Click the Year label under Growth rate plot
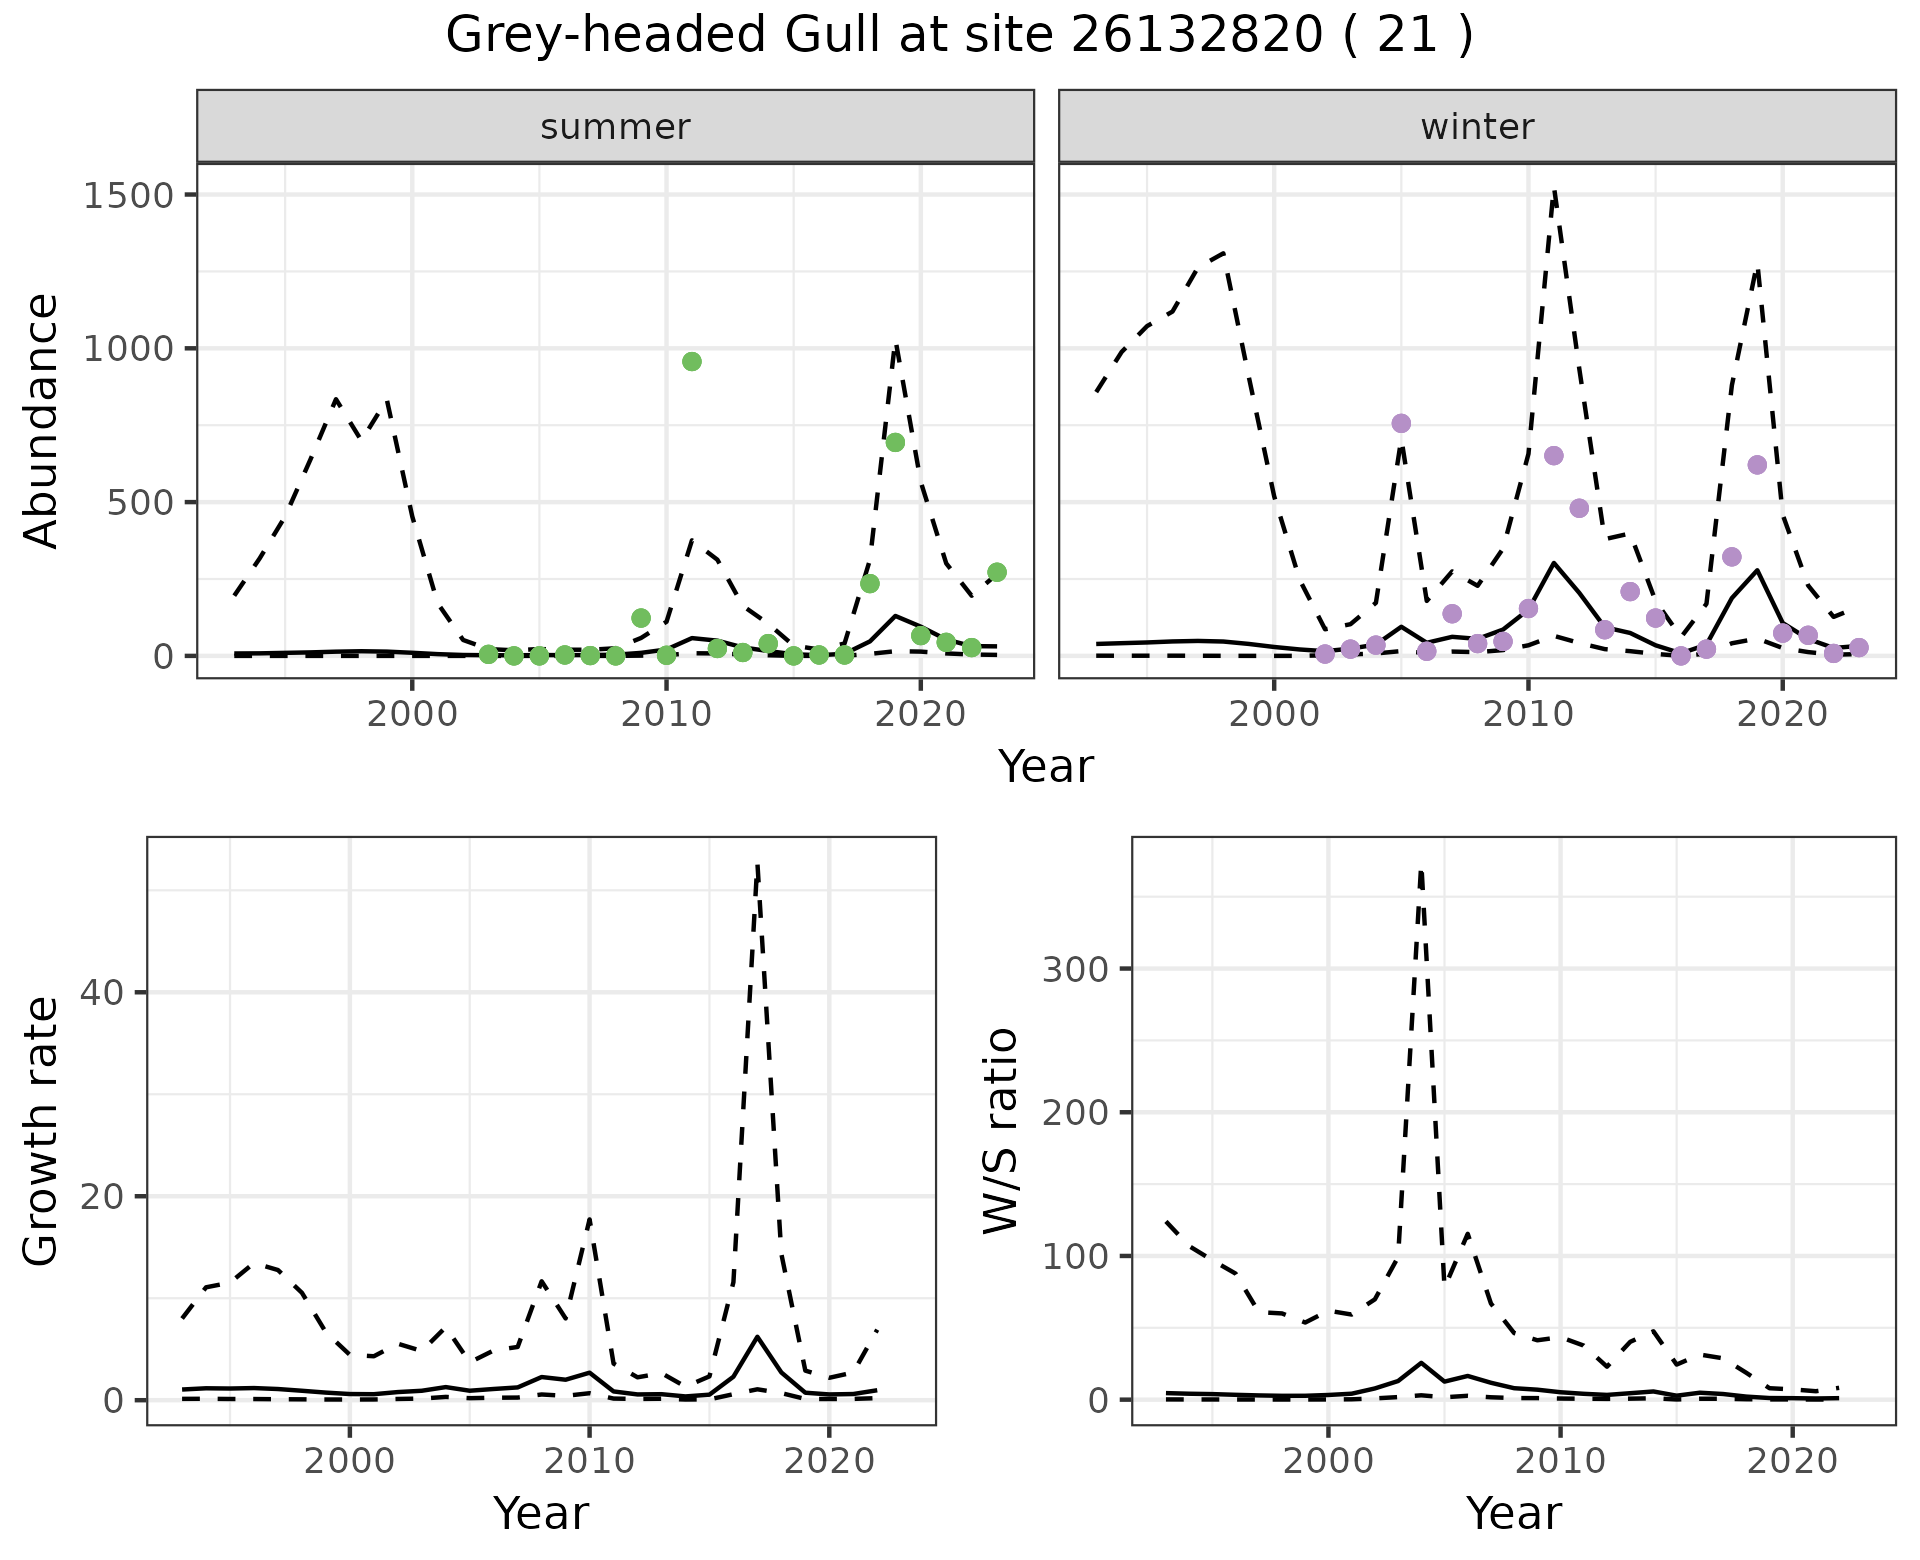This screenshot has width=1920, height=1560. [x=541, y=1514]
